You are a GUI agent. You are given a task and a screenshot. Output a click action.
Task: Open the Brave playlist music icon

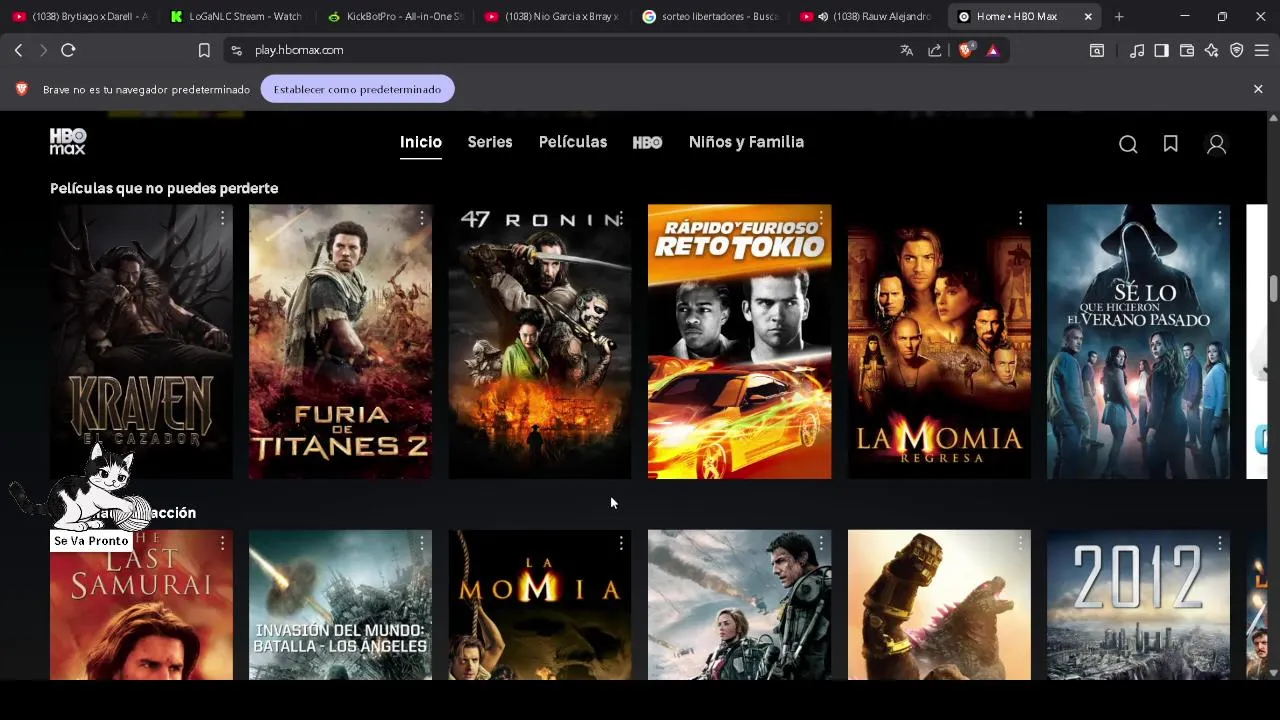pos(1137,50)
